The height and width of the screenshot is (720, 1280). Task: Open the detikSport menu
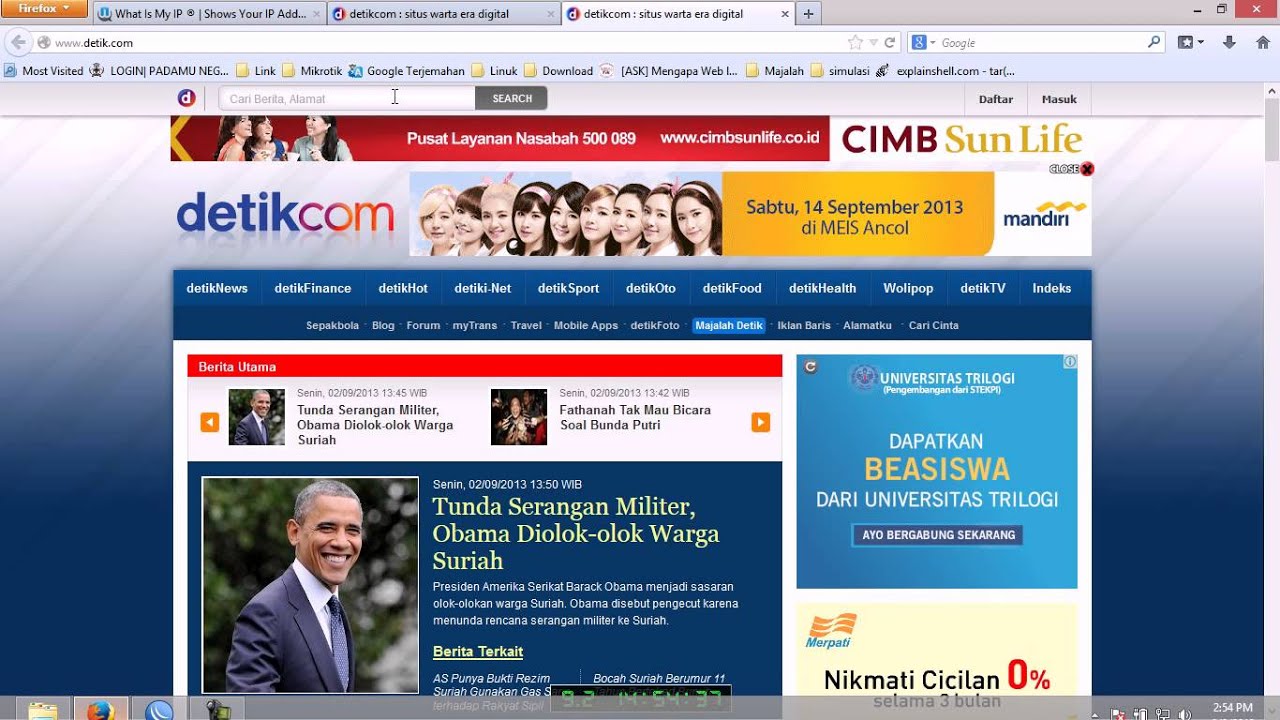[x=568, y=288]
